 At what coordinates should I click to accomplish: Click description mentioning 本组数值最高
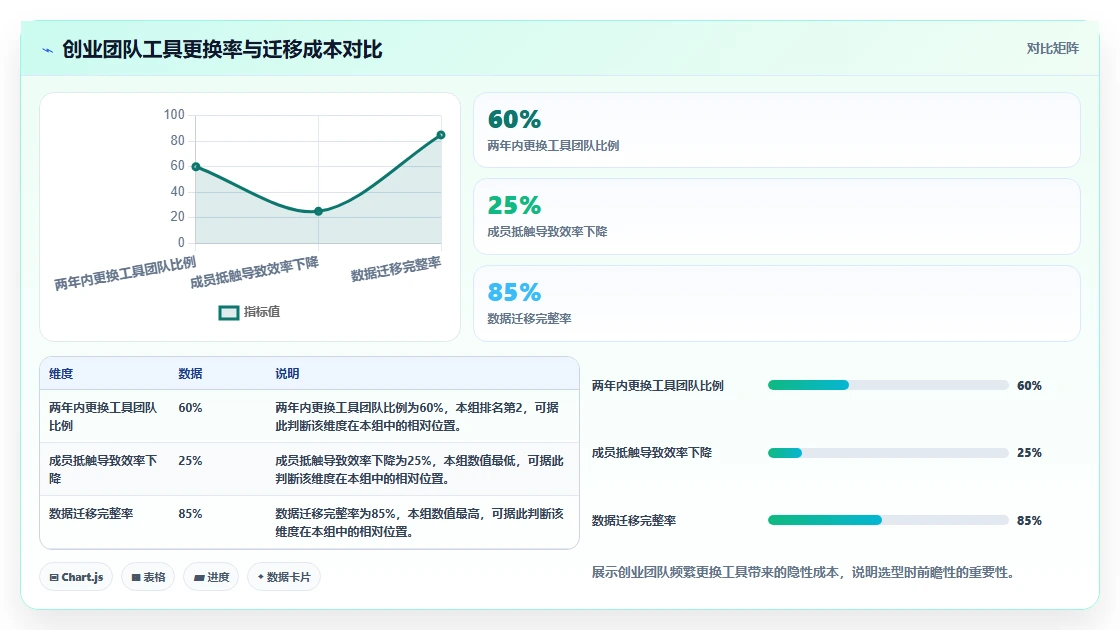tap(419, 522)
